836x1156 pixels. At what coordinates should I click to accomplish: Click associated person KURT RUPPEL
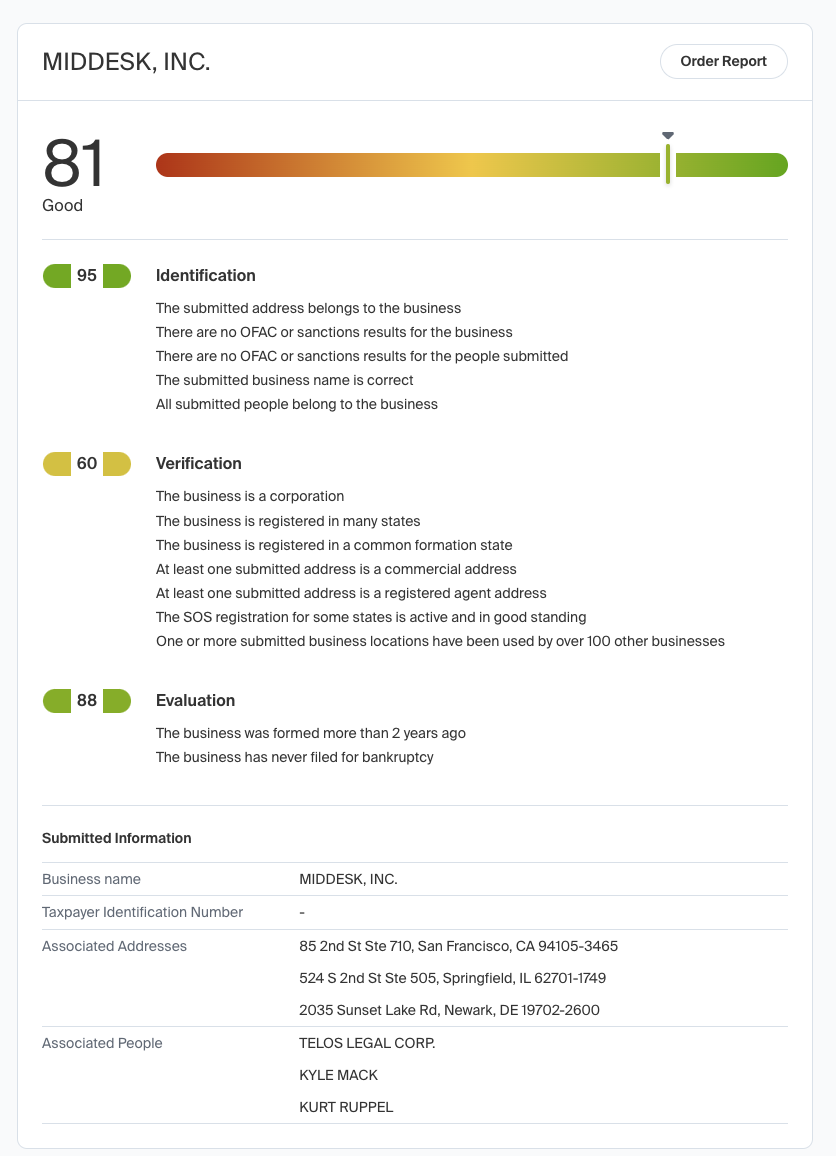346,1107
